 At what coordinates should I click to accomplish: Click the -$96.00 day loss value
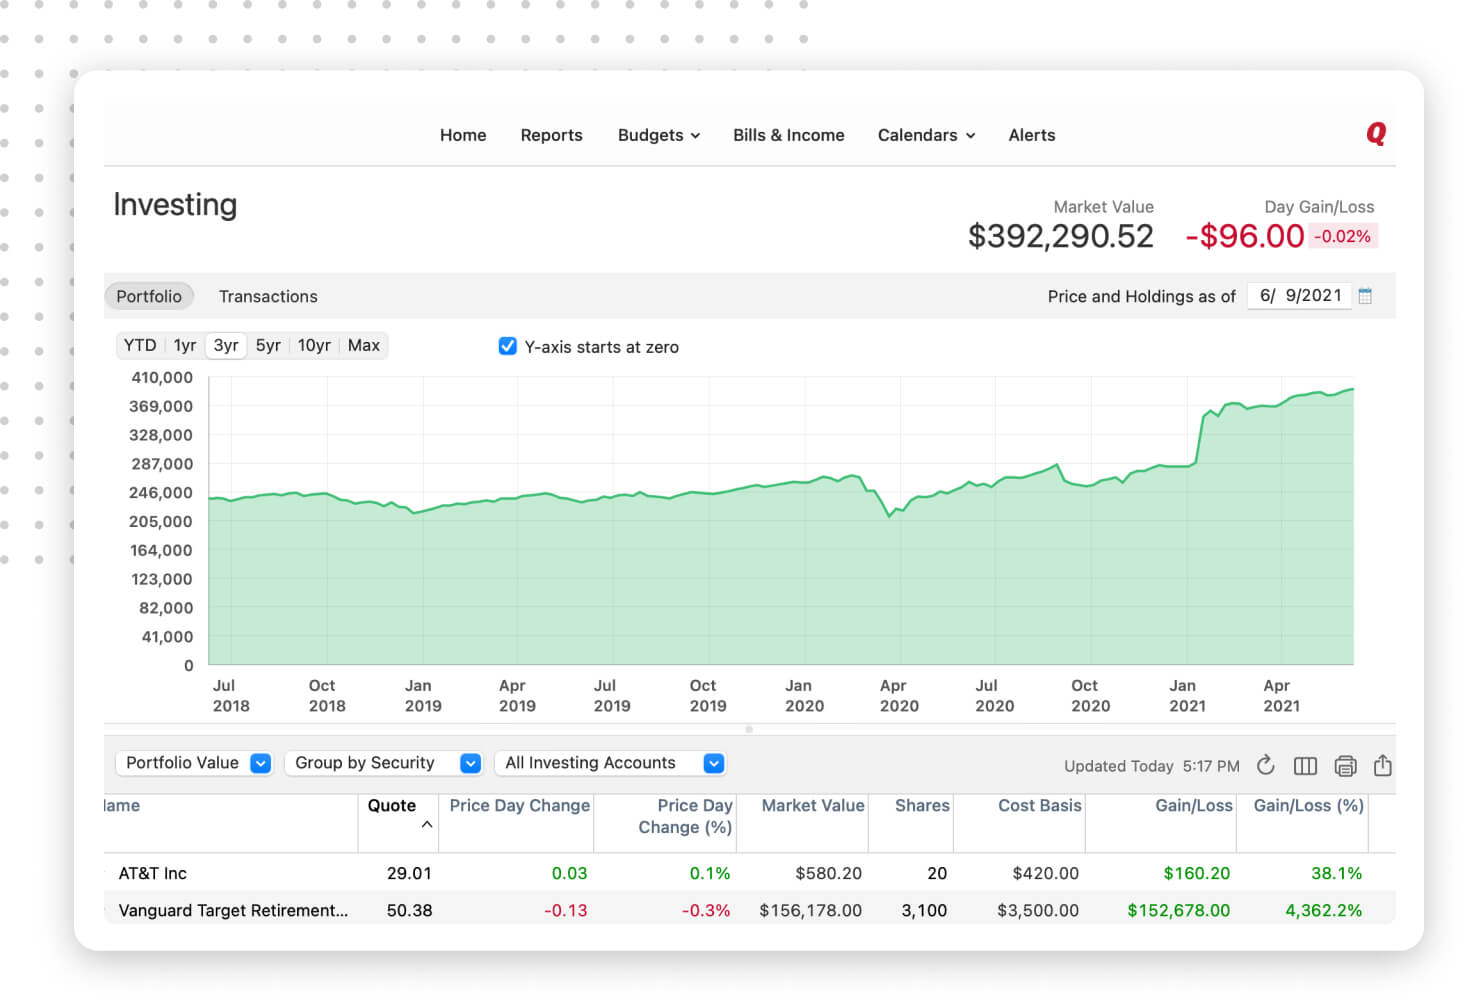click(1244, 236)
